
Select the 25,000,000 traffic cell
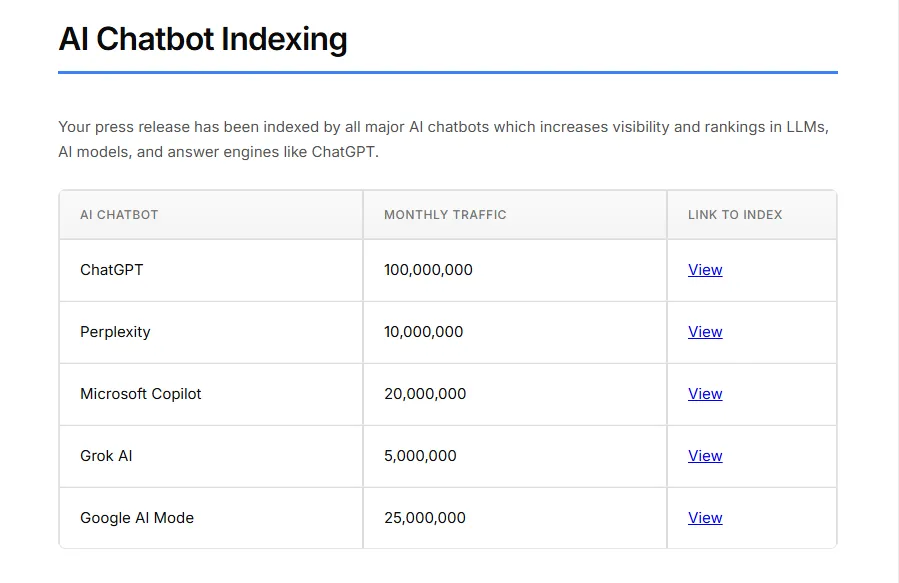[425, 518]
